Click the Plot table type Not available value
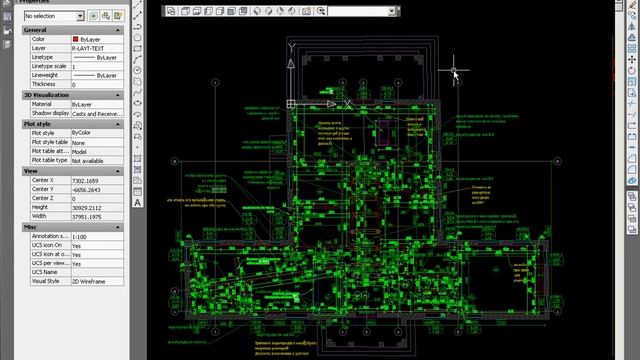This screenshot has width=640, height=360. tap(97, 161)
